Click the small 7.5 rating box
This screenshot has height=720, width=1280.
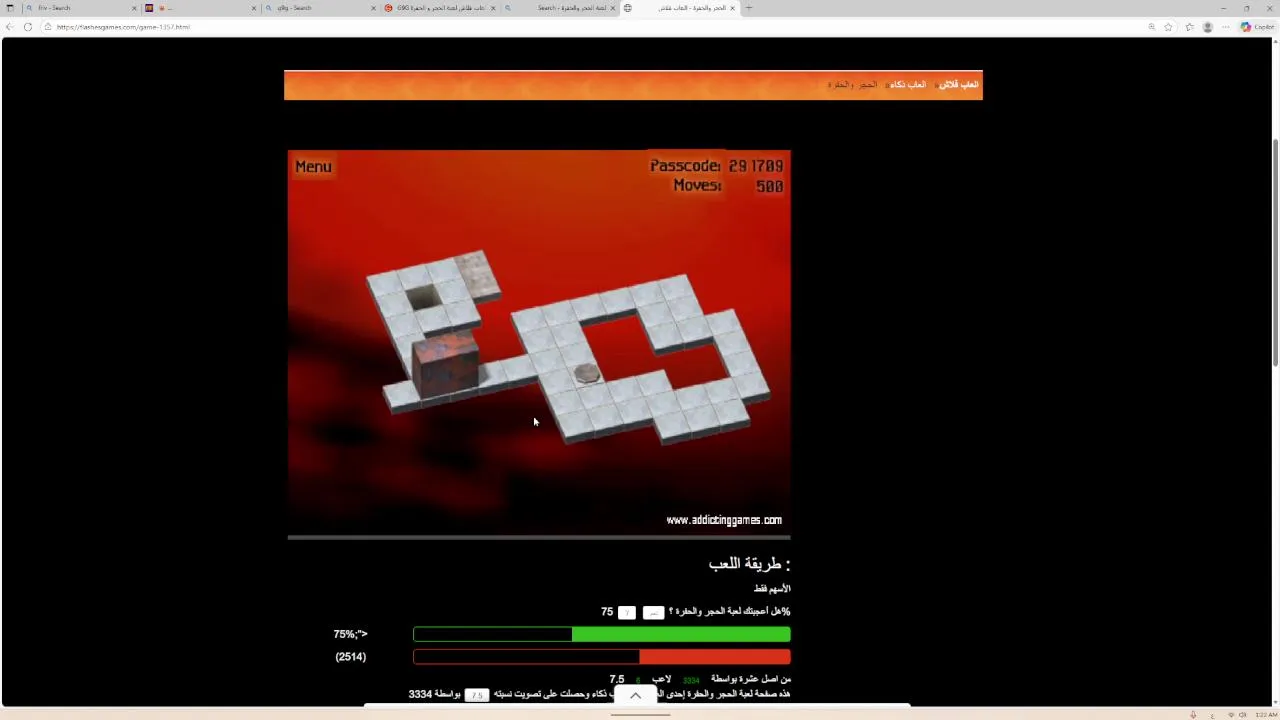[x=477, y=695]
